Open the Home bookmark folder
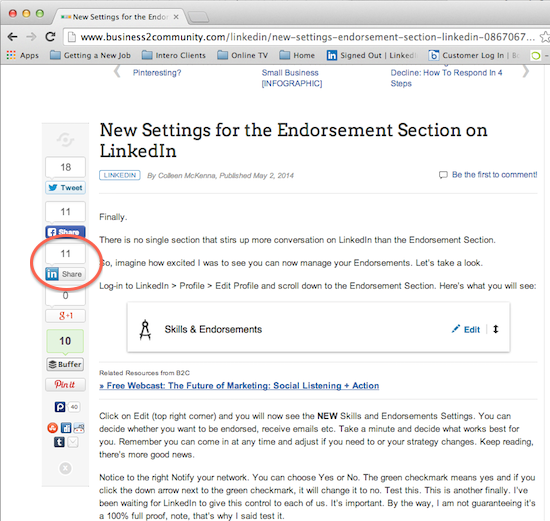Viewport: 550px width, 521px height. [x=297, y=55]
